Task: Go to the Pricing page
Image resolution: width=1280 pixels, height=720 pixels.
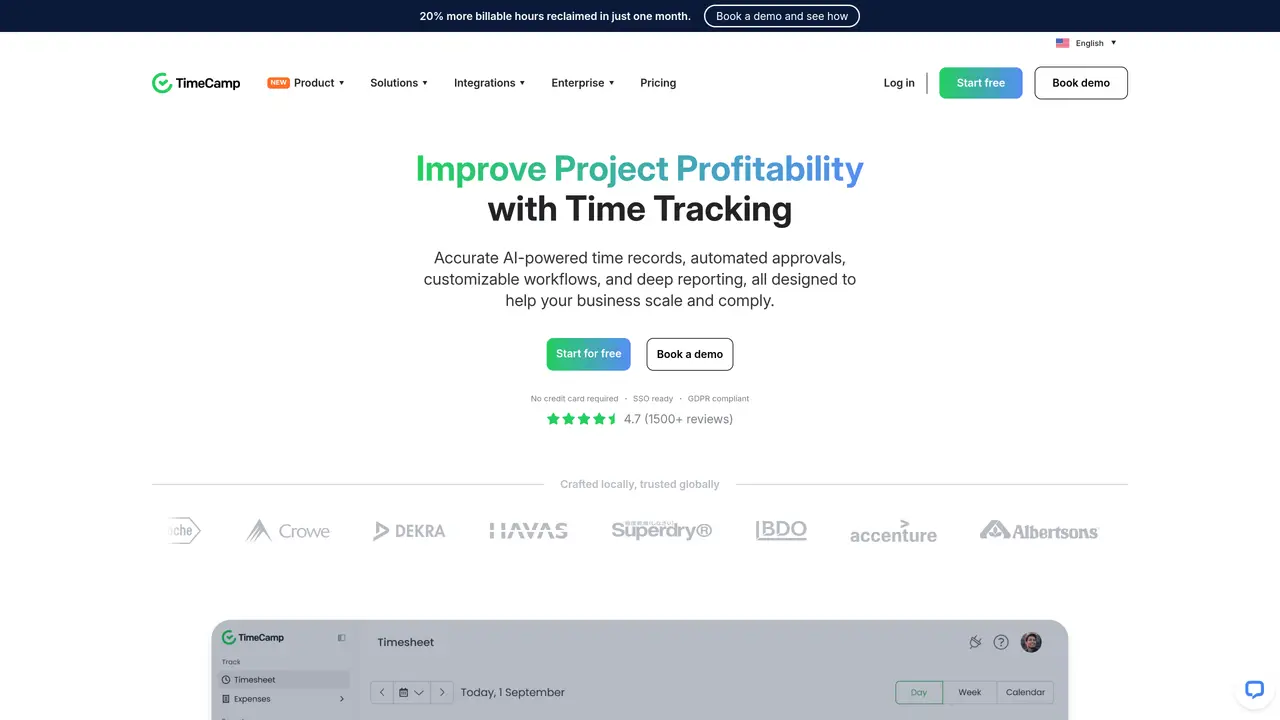Action: pos(658,83)
